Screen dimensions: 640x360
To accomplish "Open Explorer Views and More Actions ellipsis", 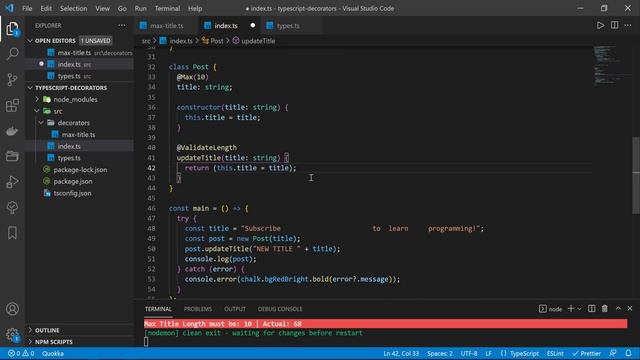I will point(122,25).
